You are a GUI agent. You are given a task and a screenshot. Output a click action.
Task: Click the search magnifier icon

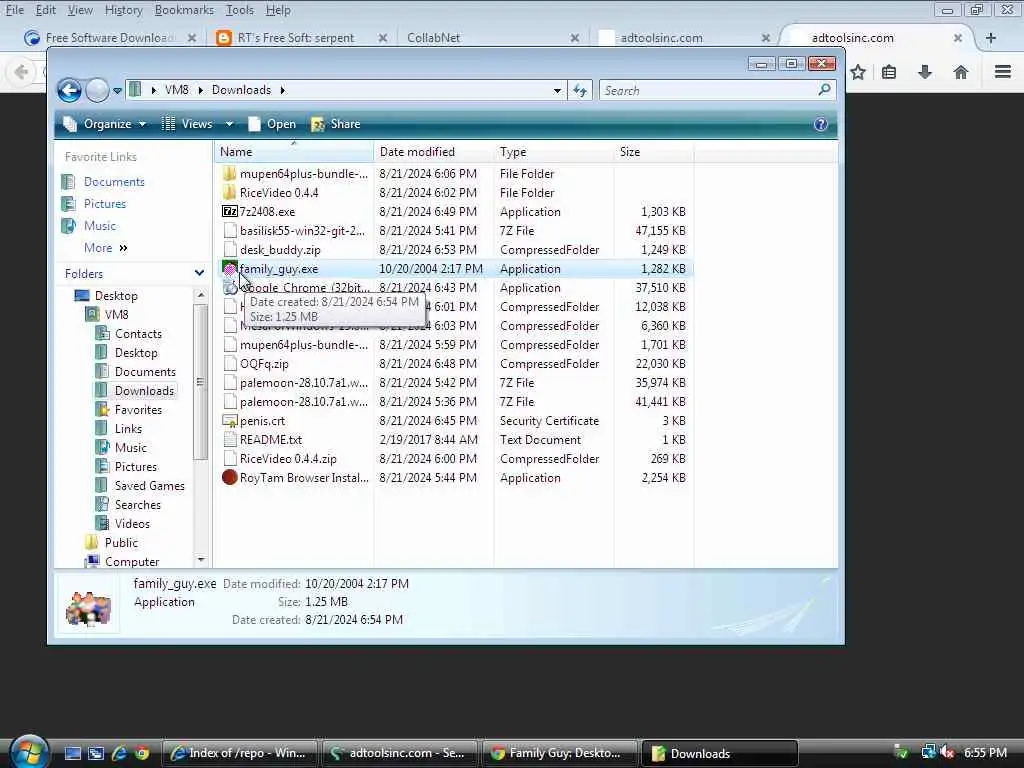(x=824, y=89)
